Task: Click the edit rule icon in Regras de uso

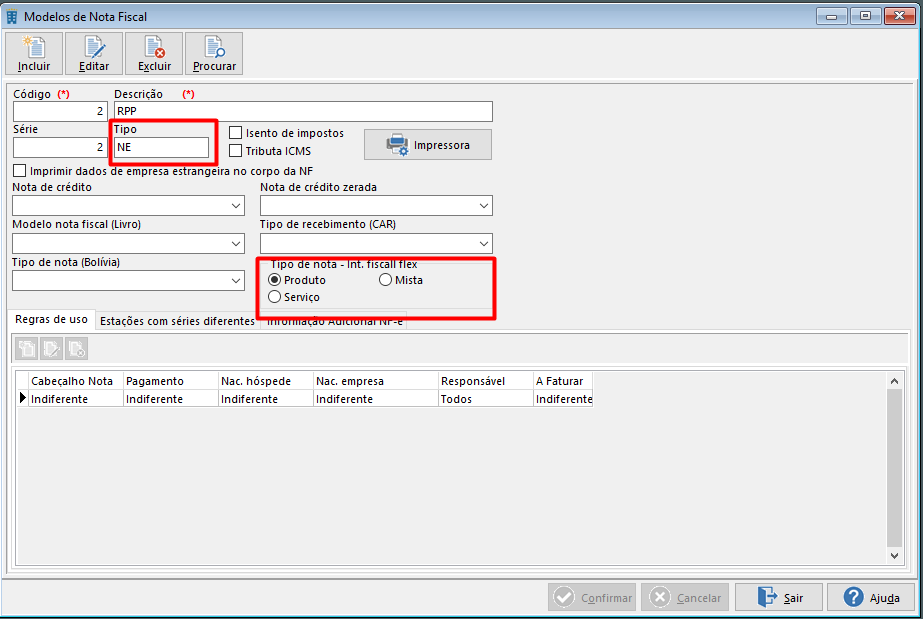Action: [52, 349]
